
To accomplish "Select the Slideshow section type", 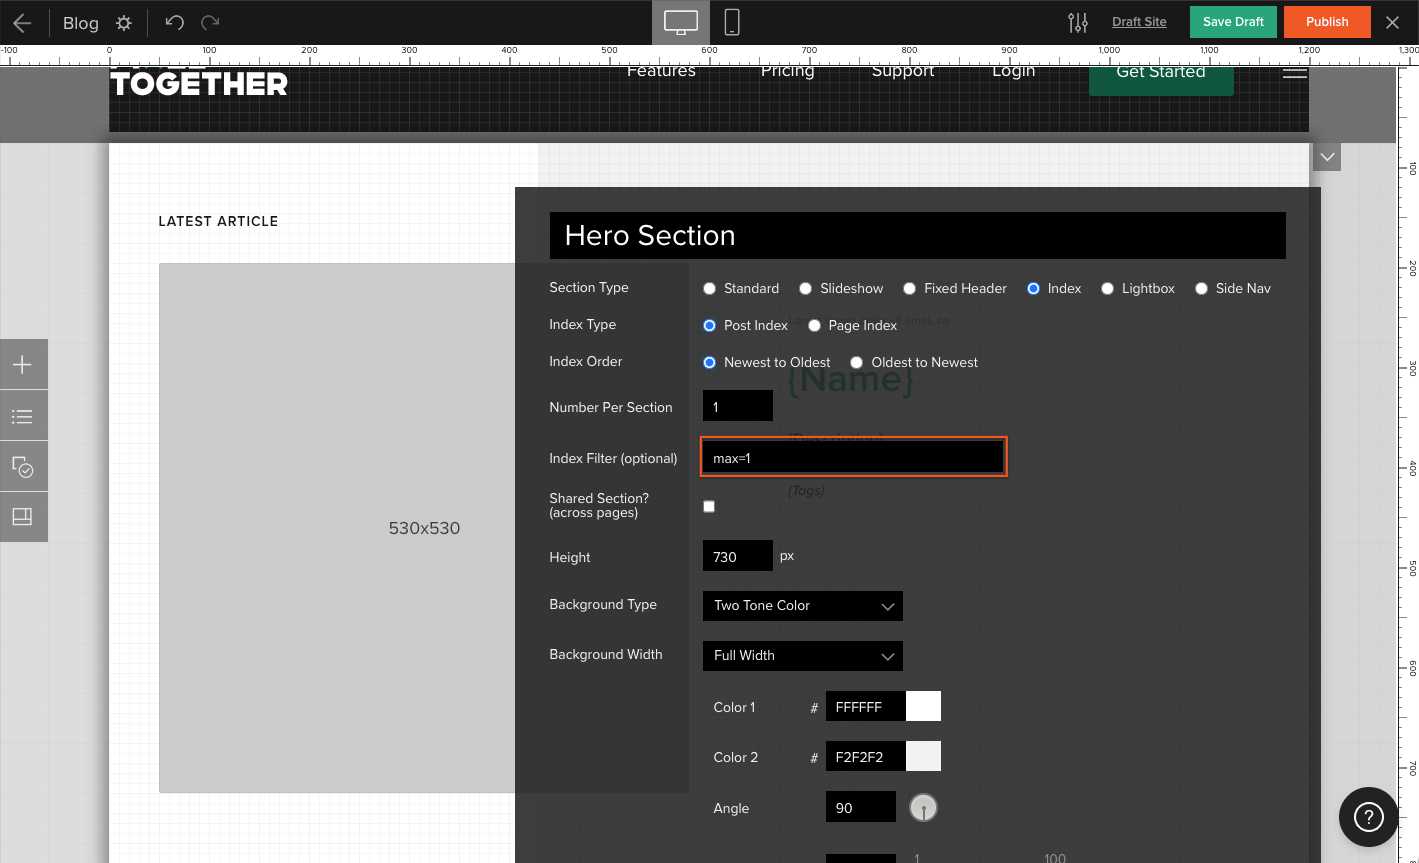I will tap(806, 288).
